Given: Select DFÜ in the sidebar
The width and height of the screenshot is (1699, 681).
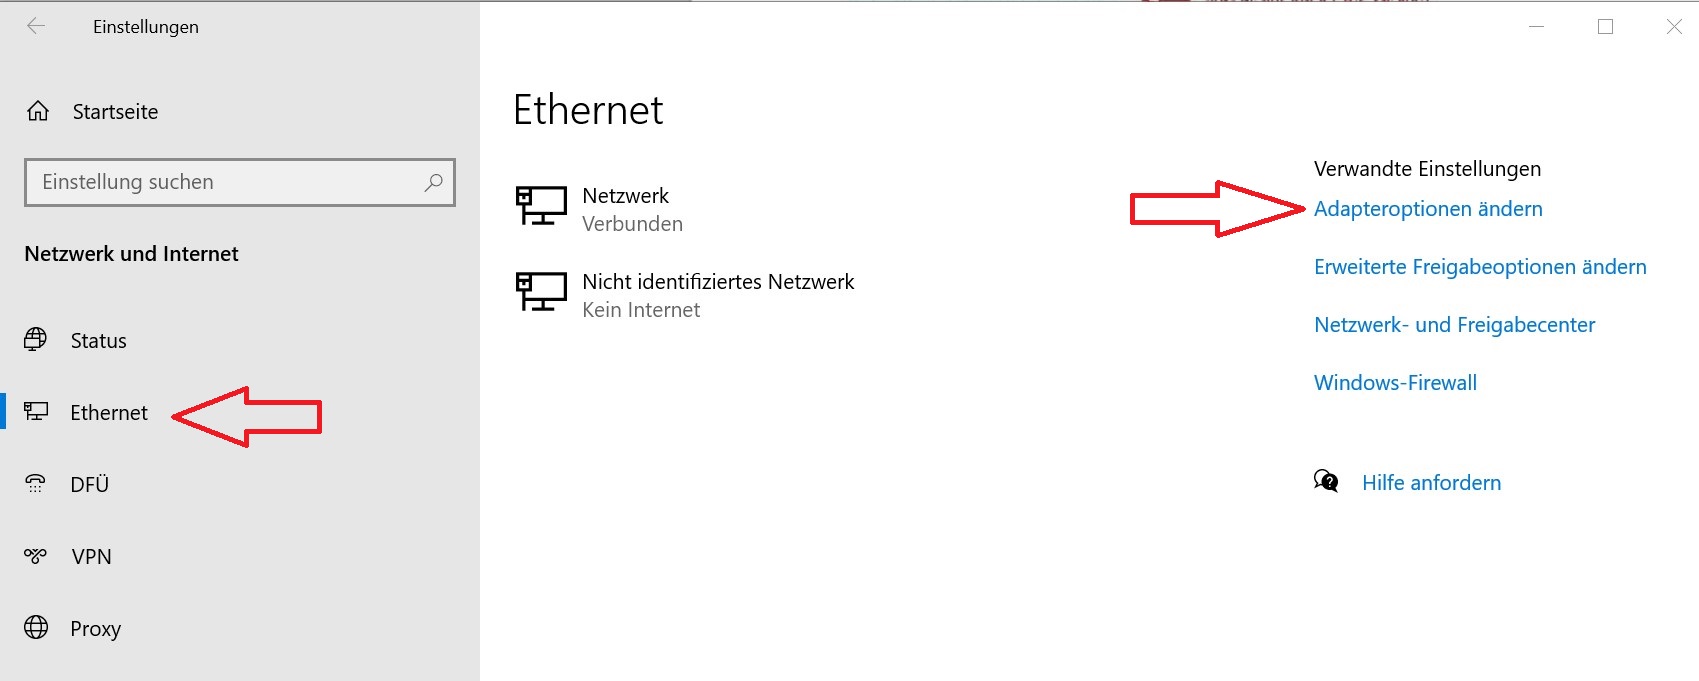Looking at the screenshot, I should 89,485.
